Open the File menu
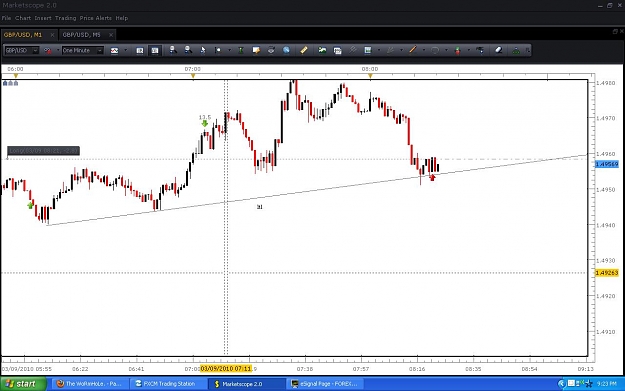This screenshot has height=391, width=625. click(x=6, y=18)
